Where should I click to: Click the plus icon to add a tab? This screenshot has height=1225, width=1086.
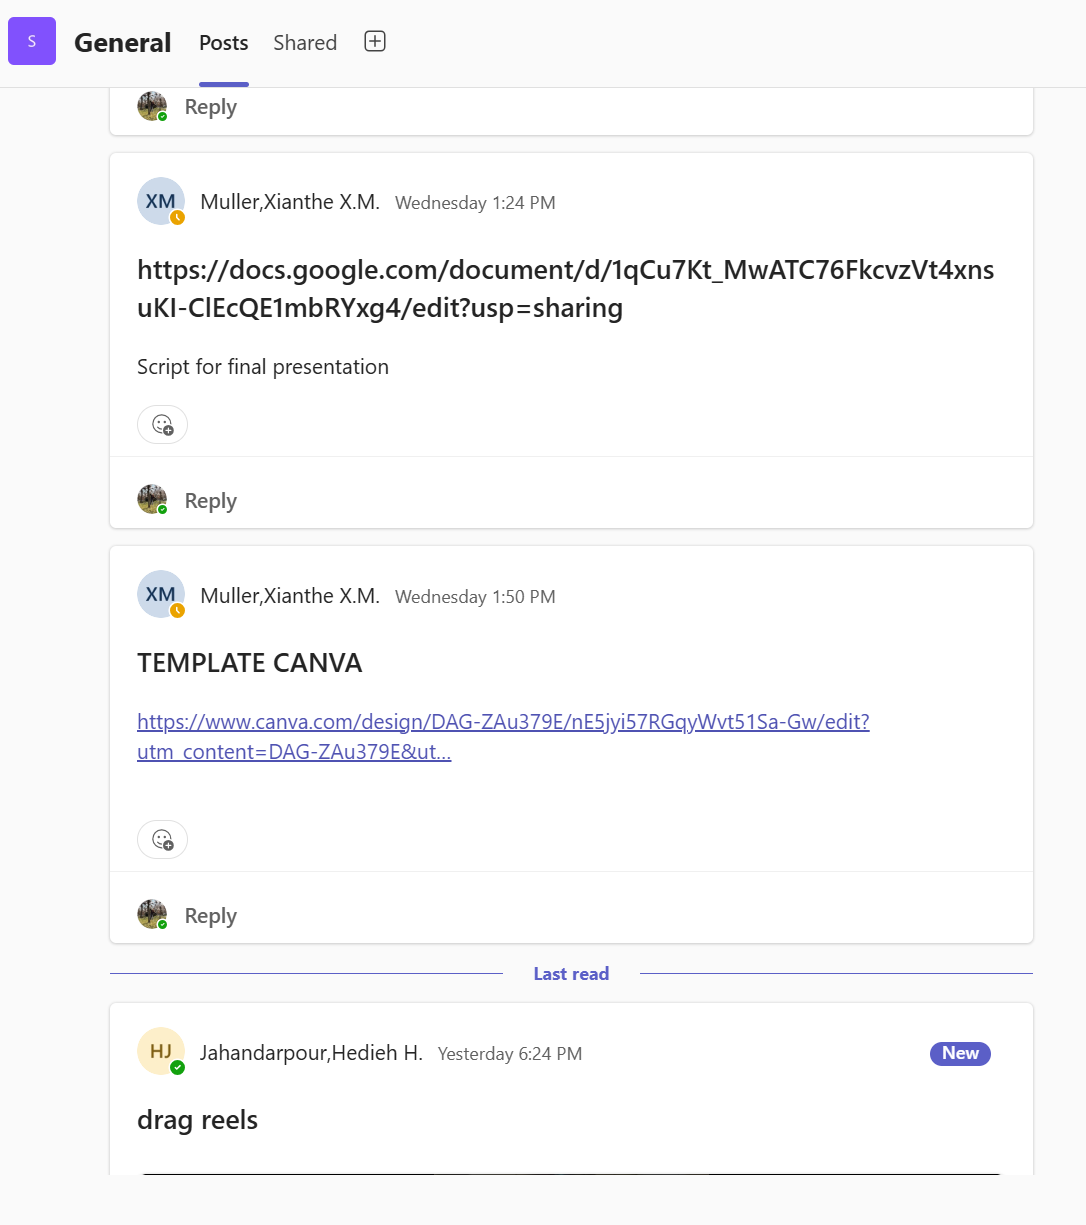tap(374, 41)
